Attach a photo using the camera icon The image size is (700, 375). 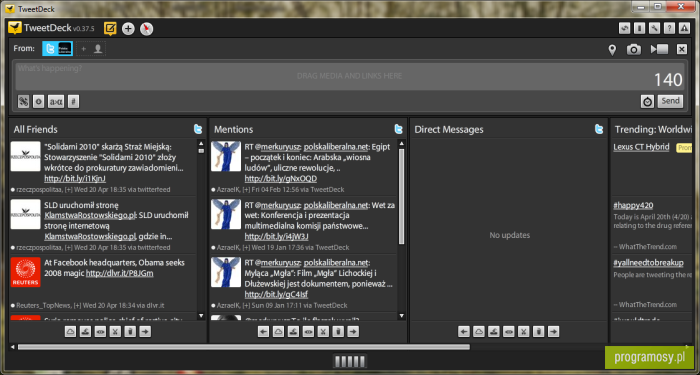tap(633, 50)
